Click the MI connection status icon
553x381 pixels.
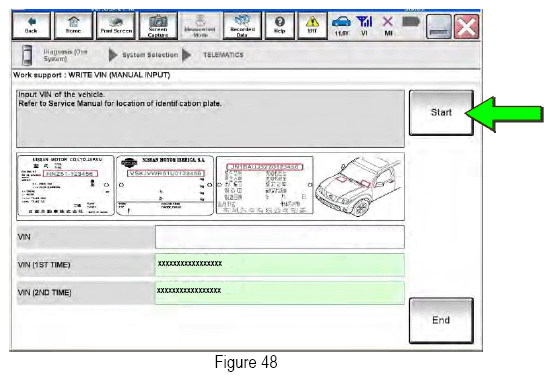tap(388, 26)
